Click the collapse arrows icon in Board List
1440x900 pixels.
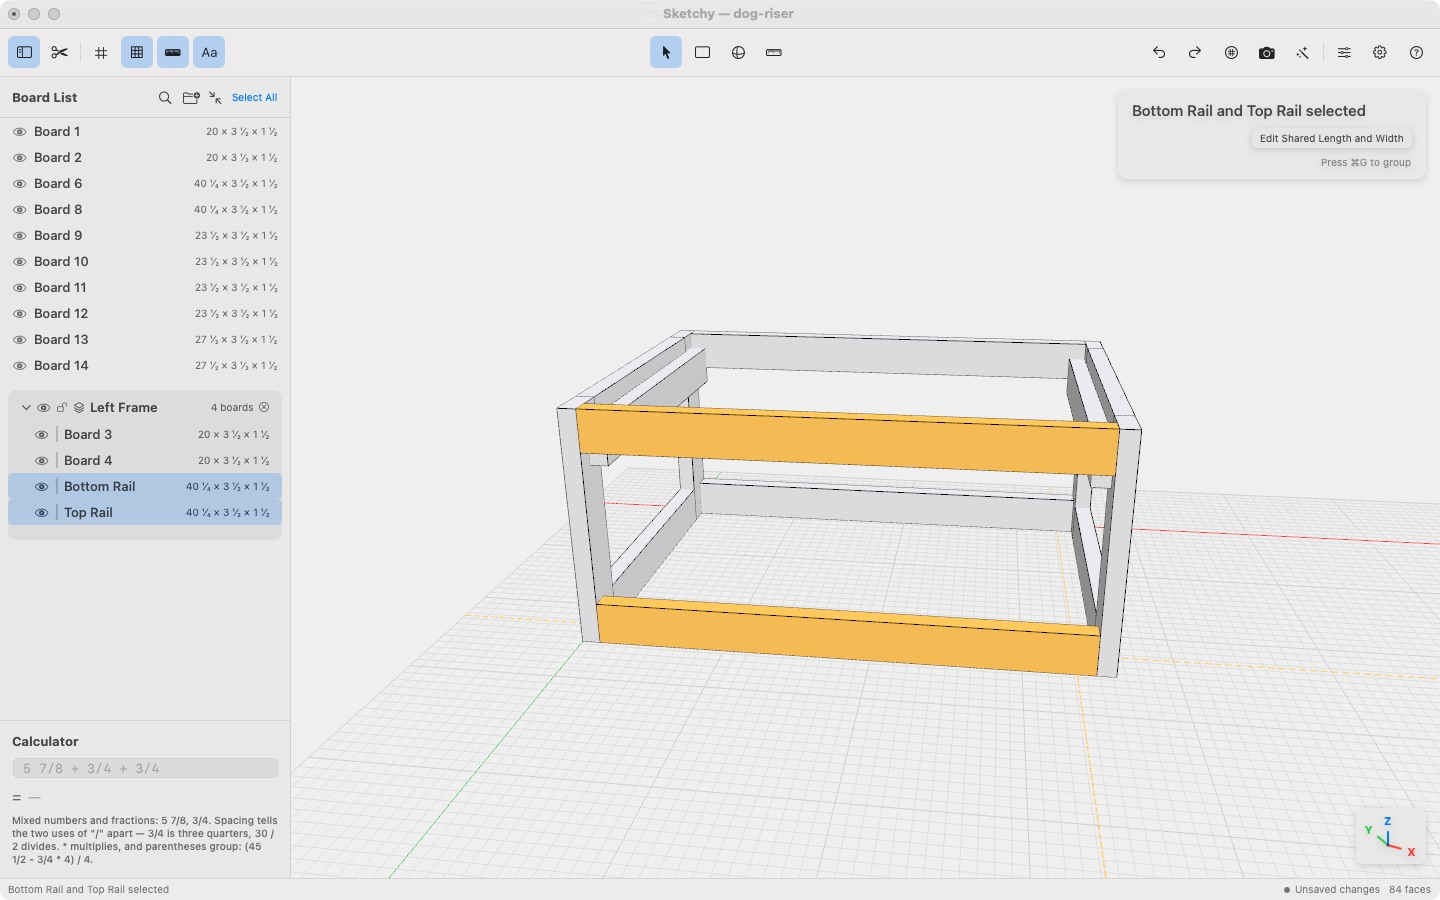(215, 97)
